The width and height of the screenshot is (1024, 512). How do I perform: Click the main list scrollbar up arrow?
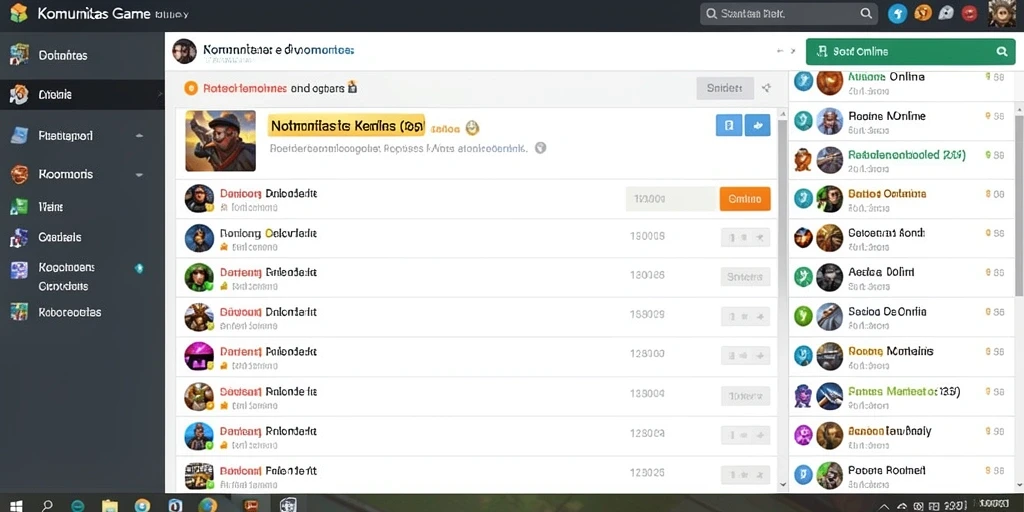pyautogui.click(x=783, y=113)
